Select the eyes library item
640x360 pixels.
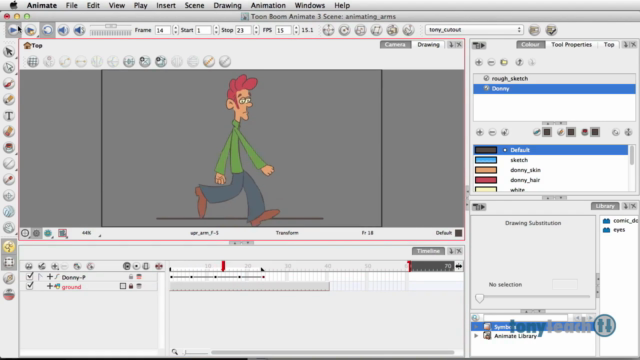point(619,230)
